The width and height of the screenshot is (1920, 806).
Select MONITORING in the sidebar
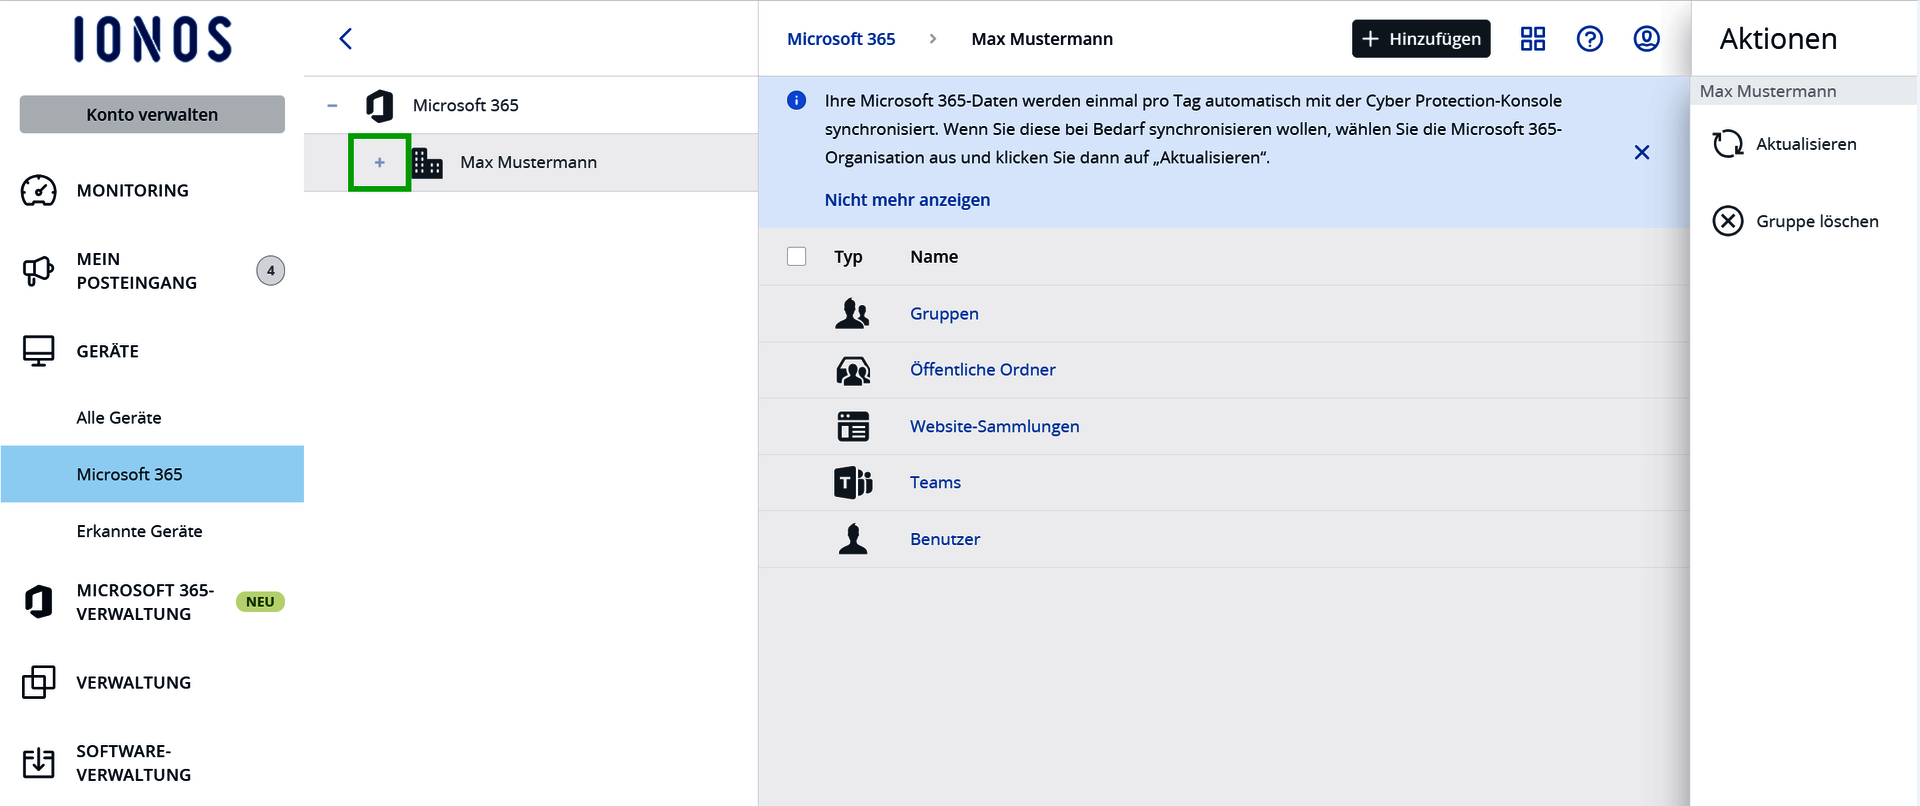pyautogui.click(x=133, y=190)
